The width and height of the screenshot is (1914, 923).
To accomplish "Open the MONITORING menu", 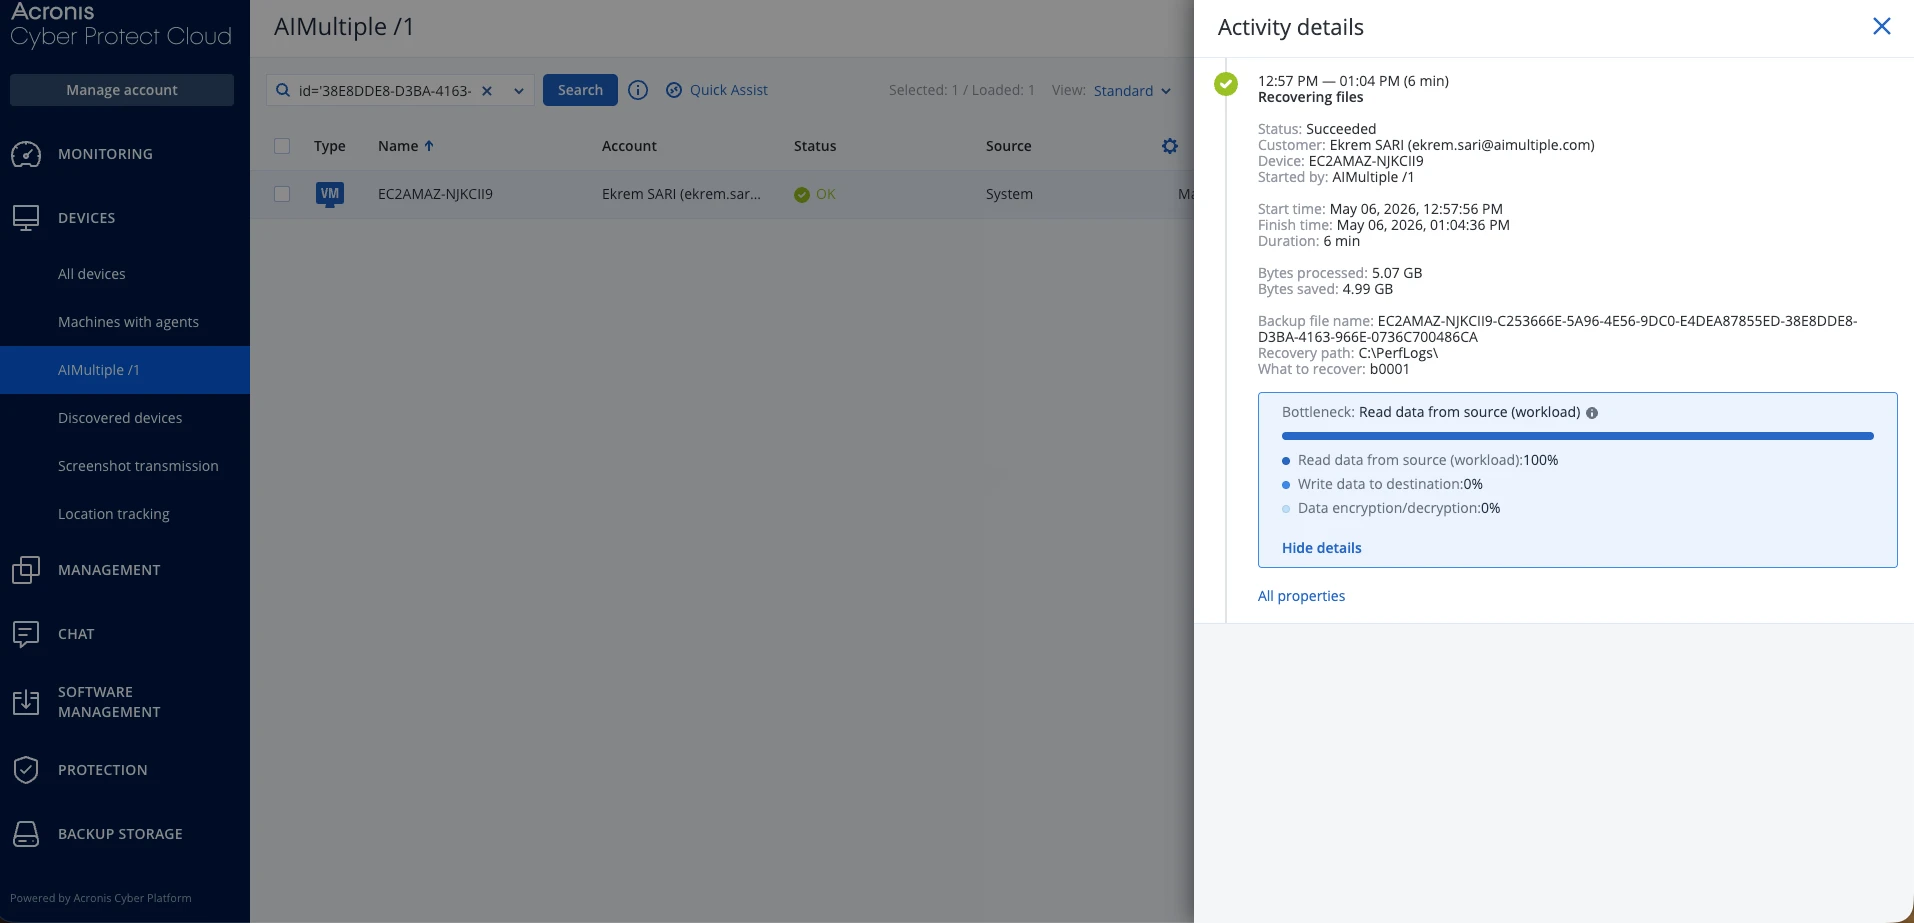I will pyautogui.click(x=105, y=154).
